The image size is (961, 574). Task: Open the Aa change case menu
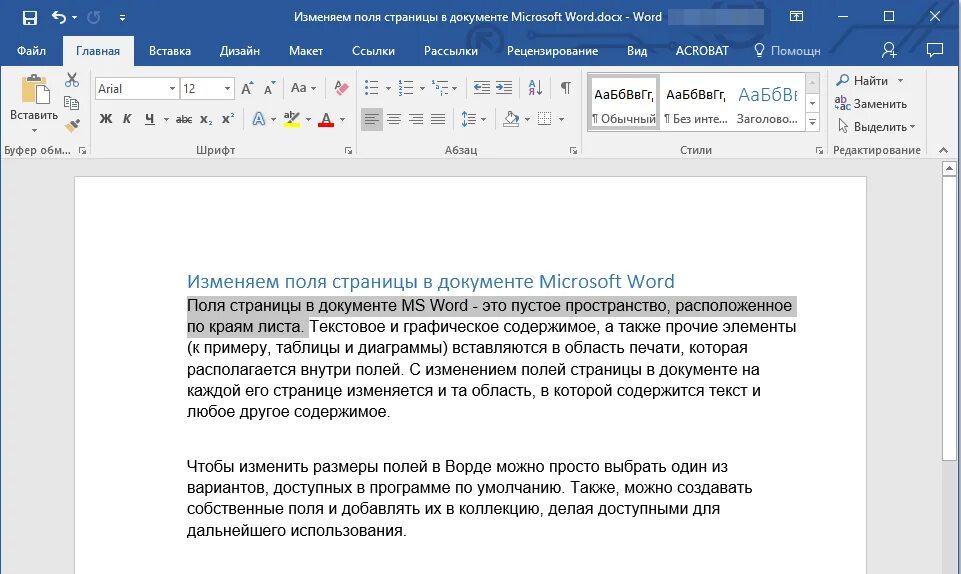303,88
